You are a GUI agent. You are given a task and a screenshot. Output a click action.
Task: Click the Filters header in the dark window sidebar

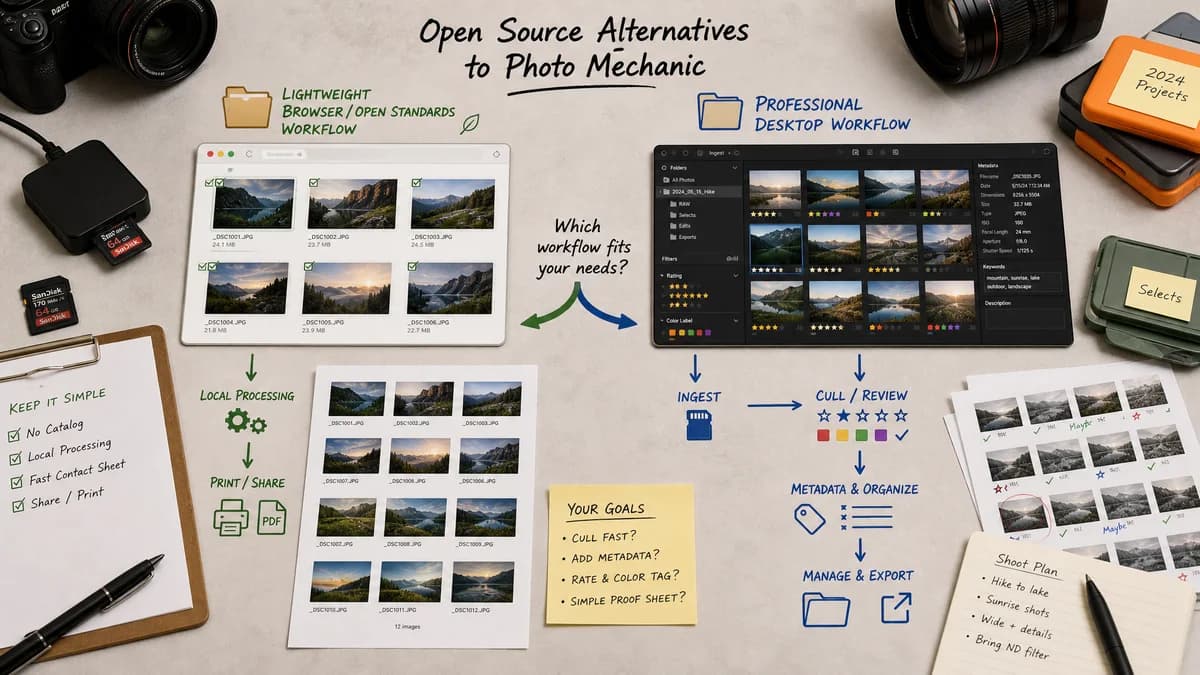670,259
